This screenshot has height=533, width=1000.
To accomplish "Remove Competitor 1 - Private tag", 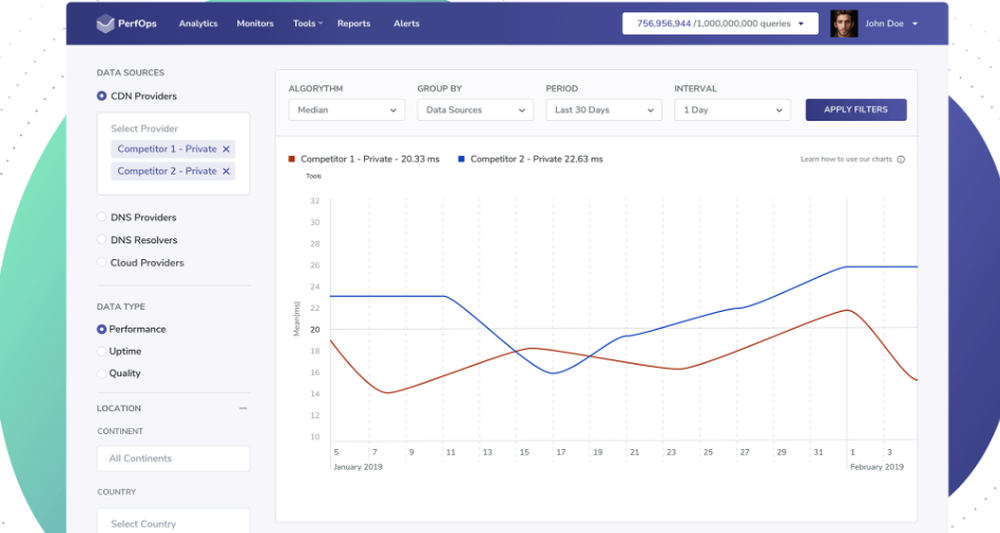I will pos(226,149).
